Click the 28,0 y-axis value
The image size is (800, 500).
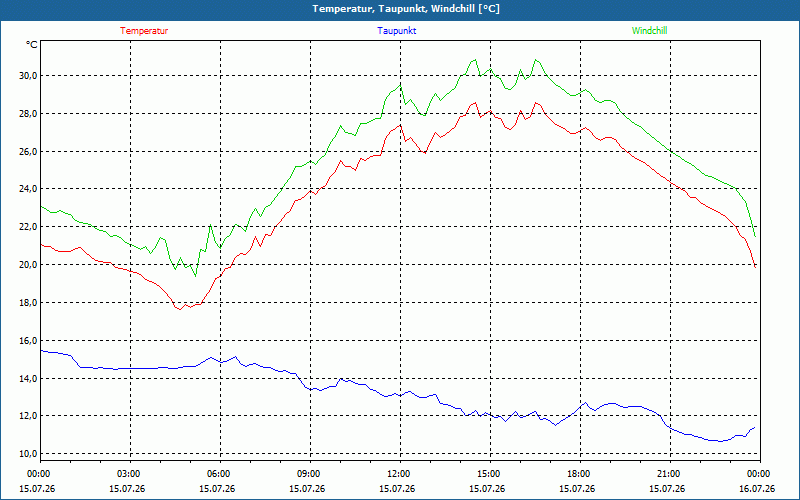click(29, 113)
